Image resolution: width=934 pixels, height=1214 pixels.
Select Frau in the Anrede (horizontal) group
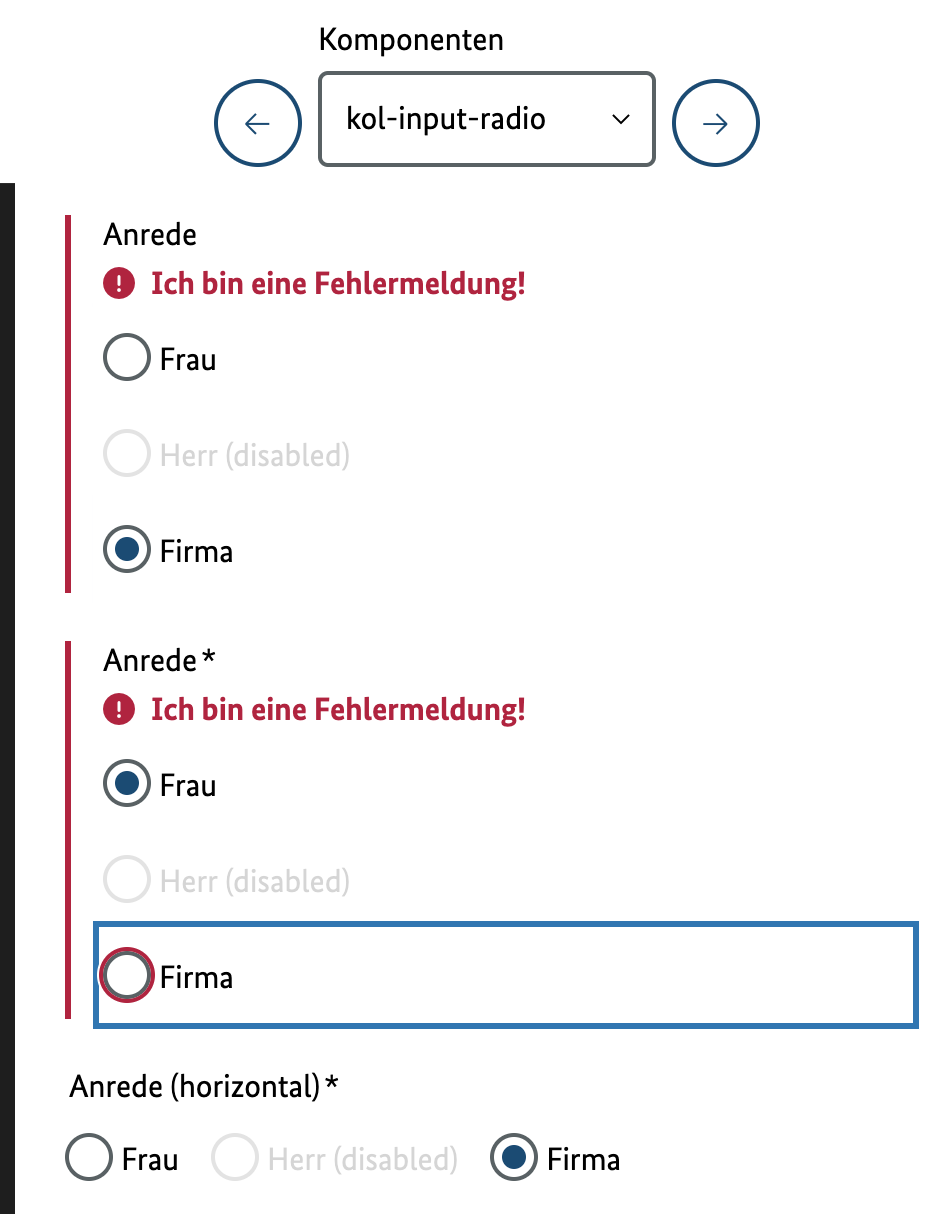(x=88, y=1157)
